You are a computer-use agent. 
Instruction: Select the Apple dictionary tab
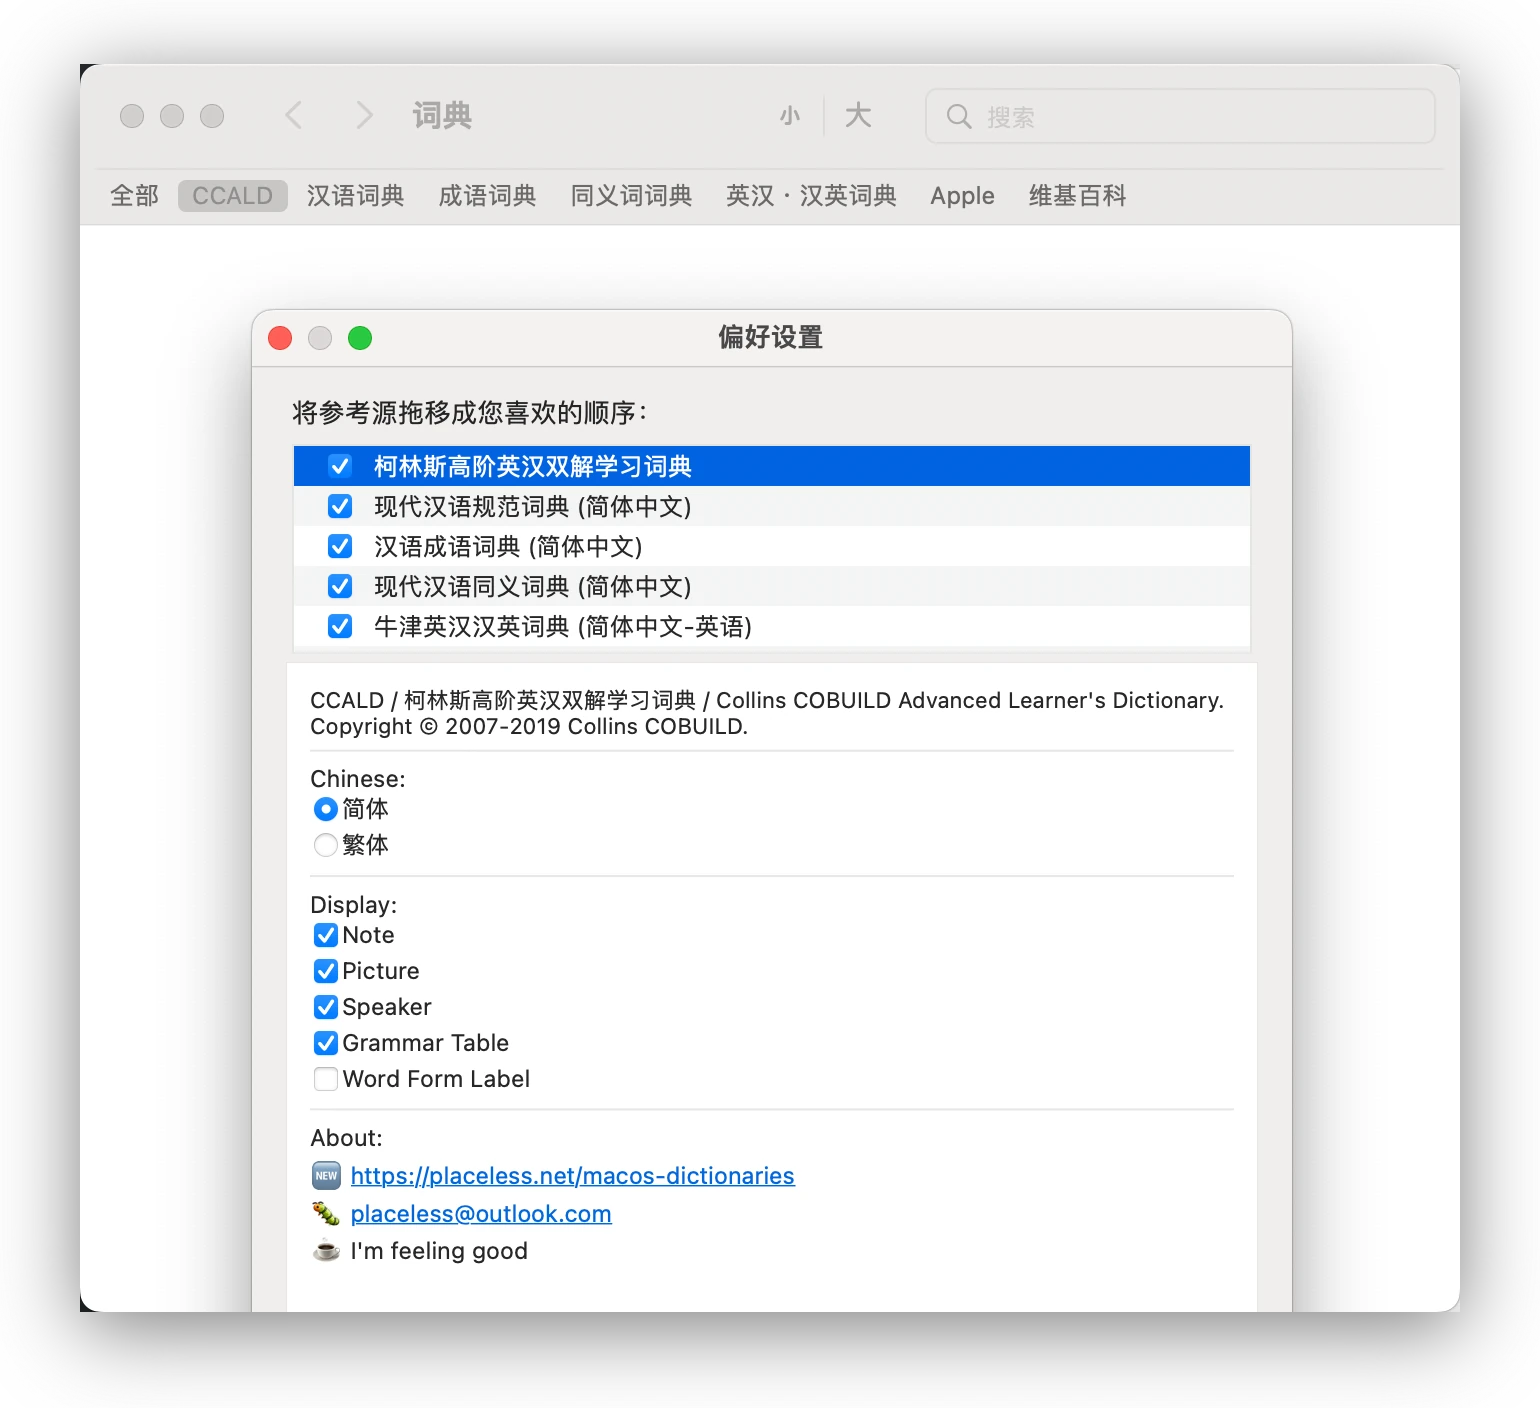click(962, 196)
